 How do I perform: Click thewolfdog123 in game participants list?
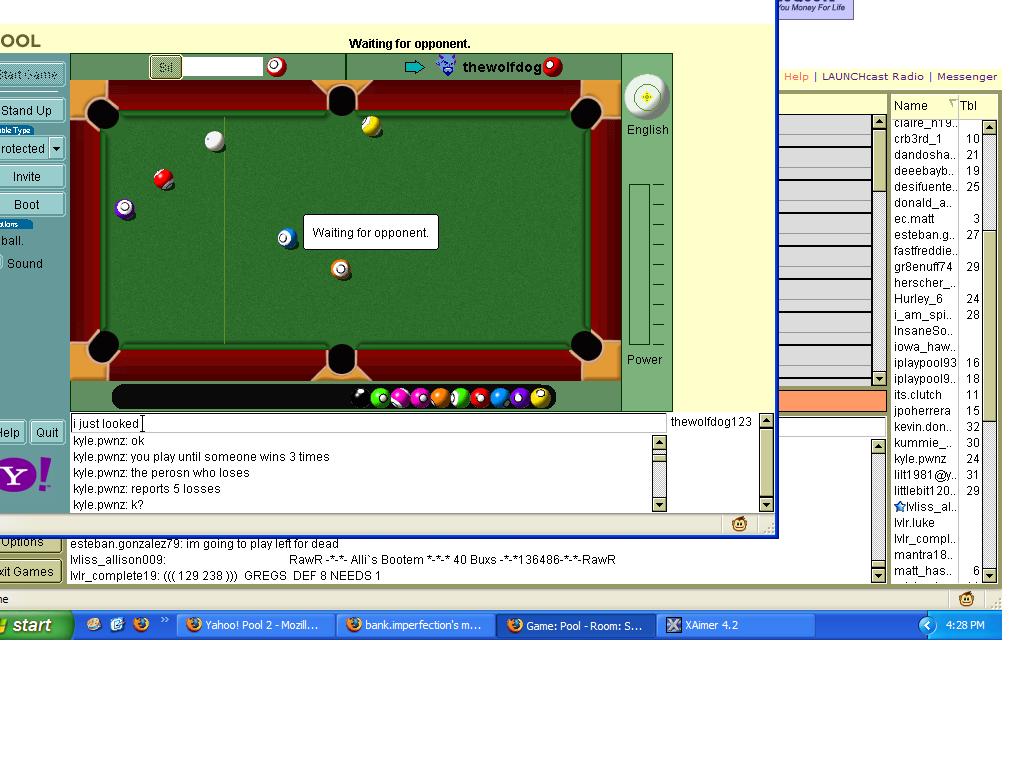711,422
